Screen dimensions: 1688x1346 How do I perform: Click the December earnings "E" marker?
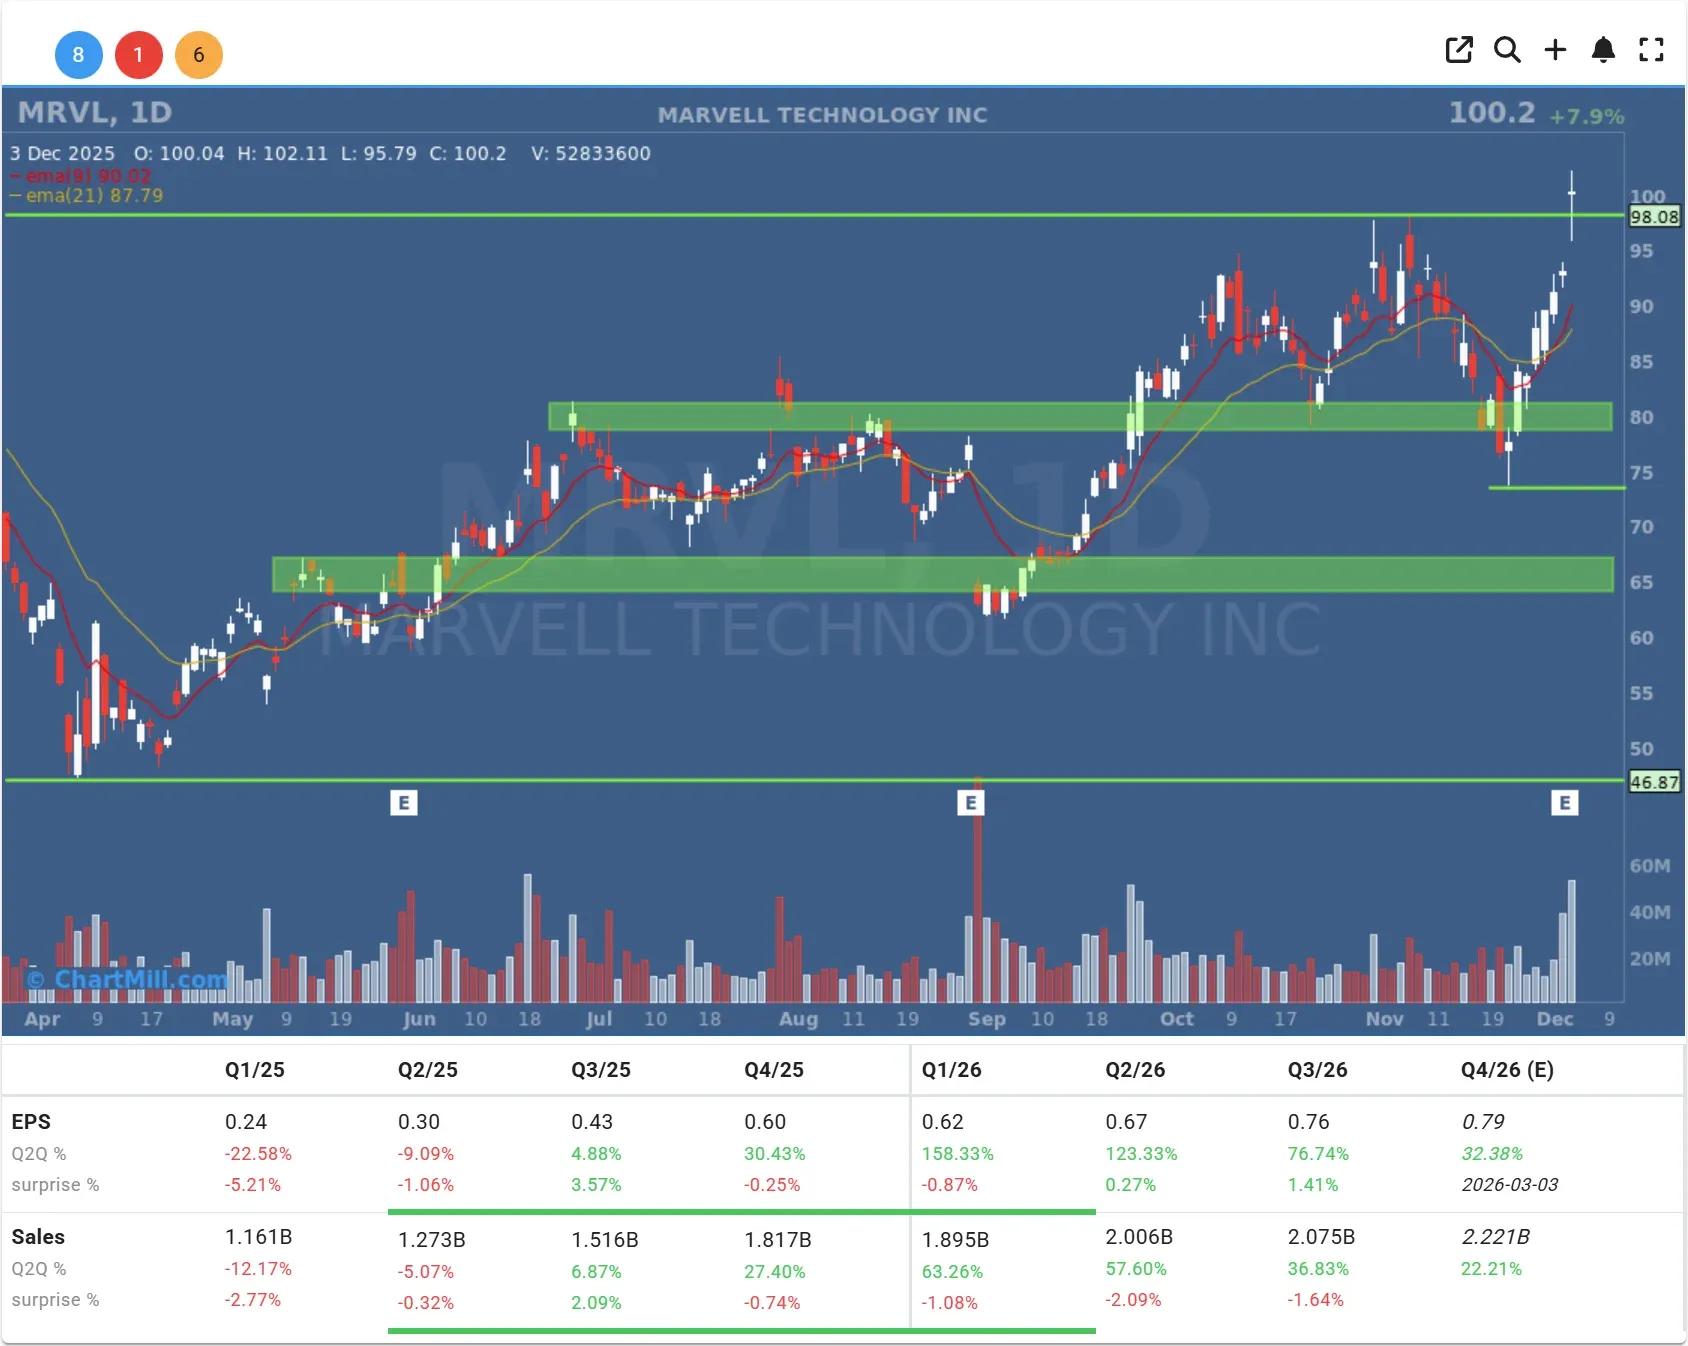click(x=1565, y=802)
